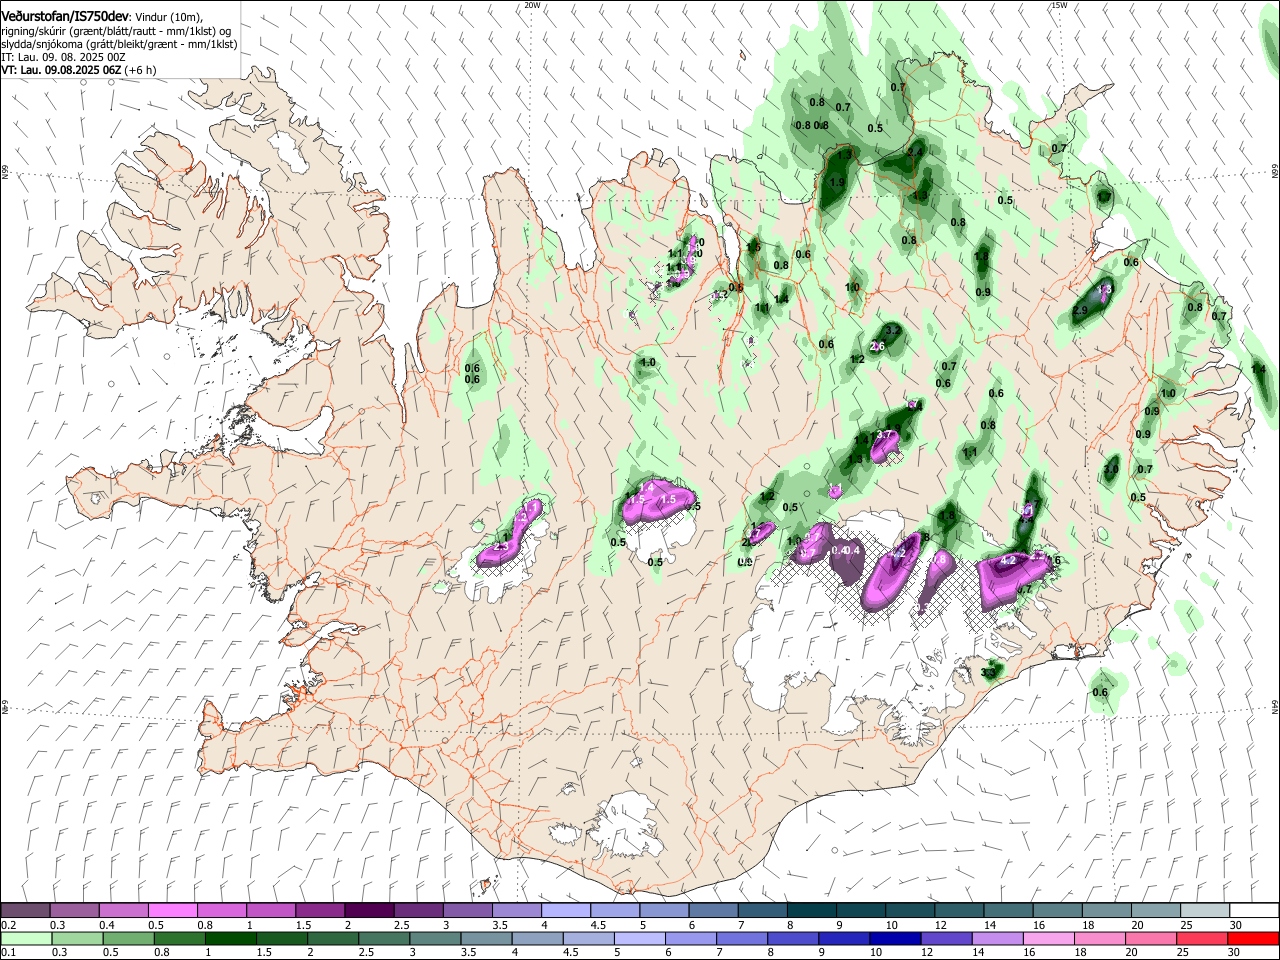Click the light pink 16–18 rain scale swatch
1280x960 pixels.
(1049, 939)
